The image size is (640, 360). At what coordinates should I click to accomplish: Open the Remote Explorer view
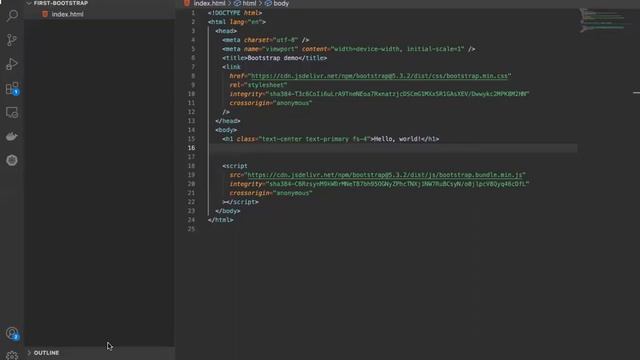12,112
